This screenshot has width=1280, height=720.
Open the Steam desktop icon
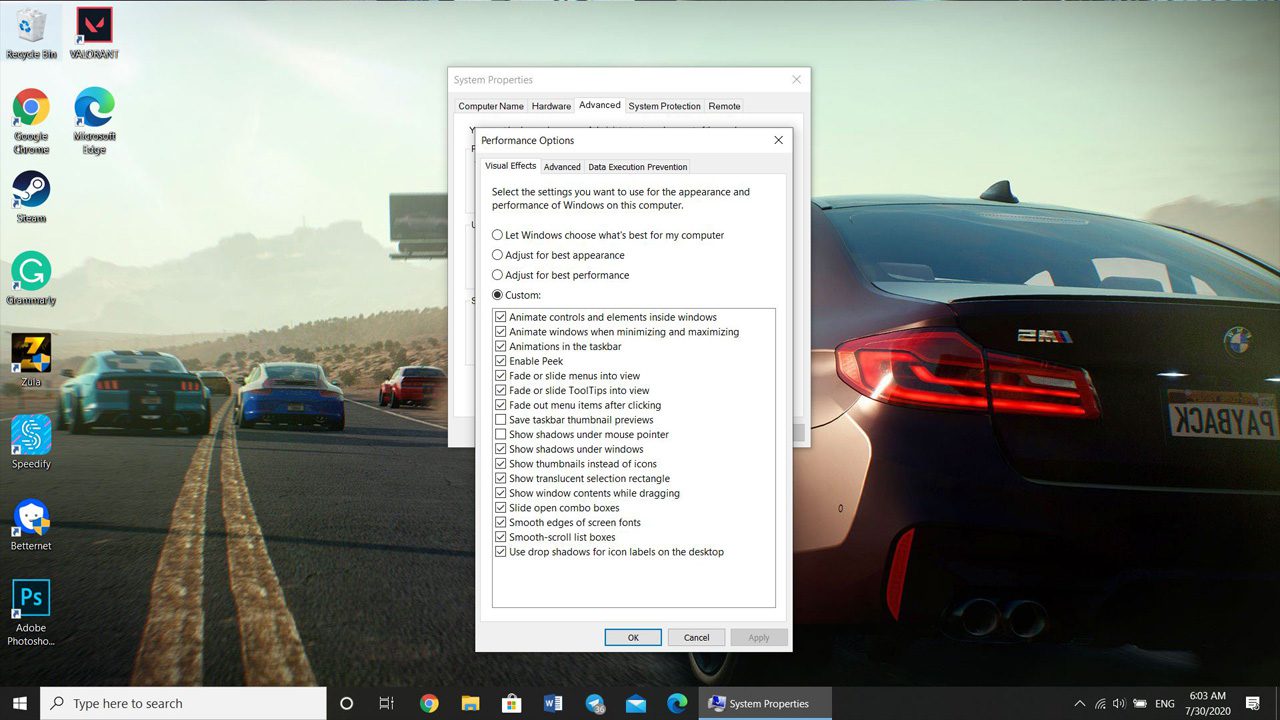tap(31, 190)
